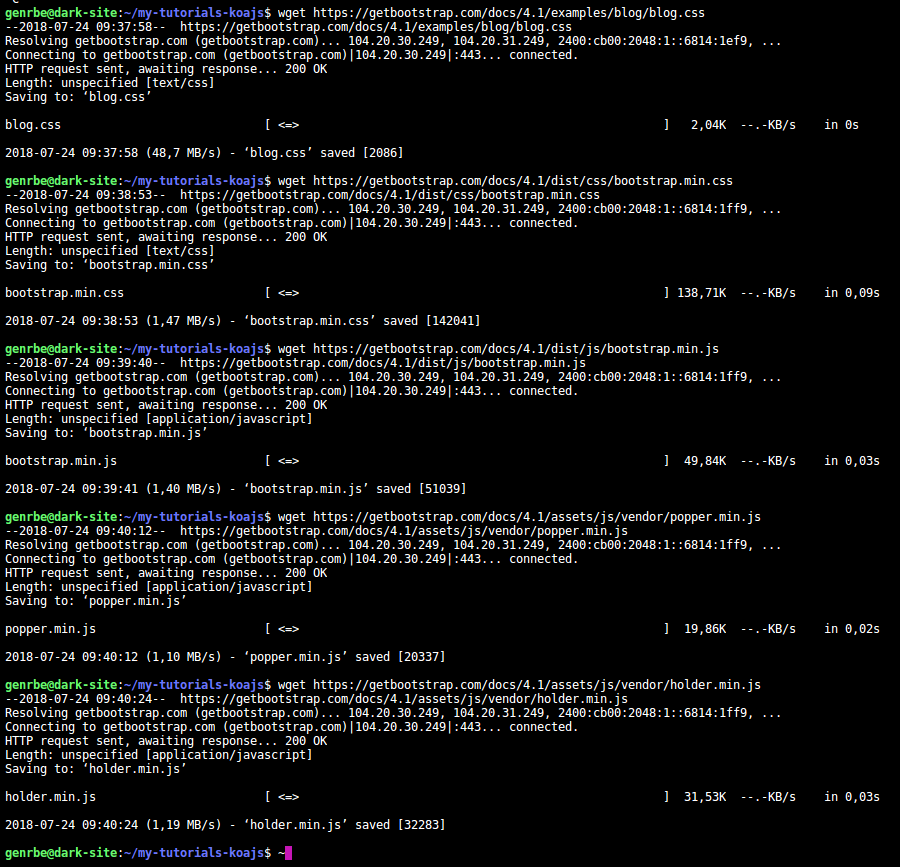900x867 pixels.
Task: Click the holder.min.js wget command URL
Action: pos(537,685)
